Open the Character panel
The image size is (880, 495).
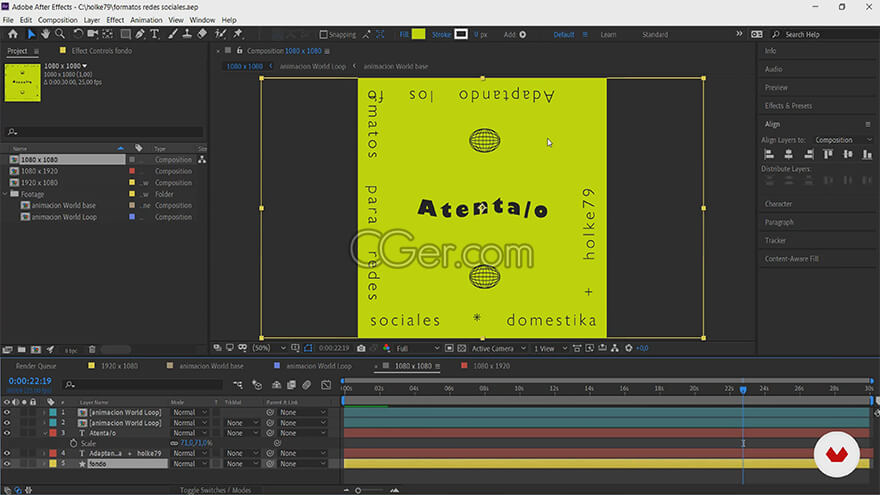[778, 204]
